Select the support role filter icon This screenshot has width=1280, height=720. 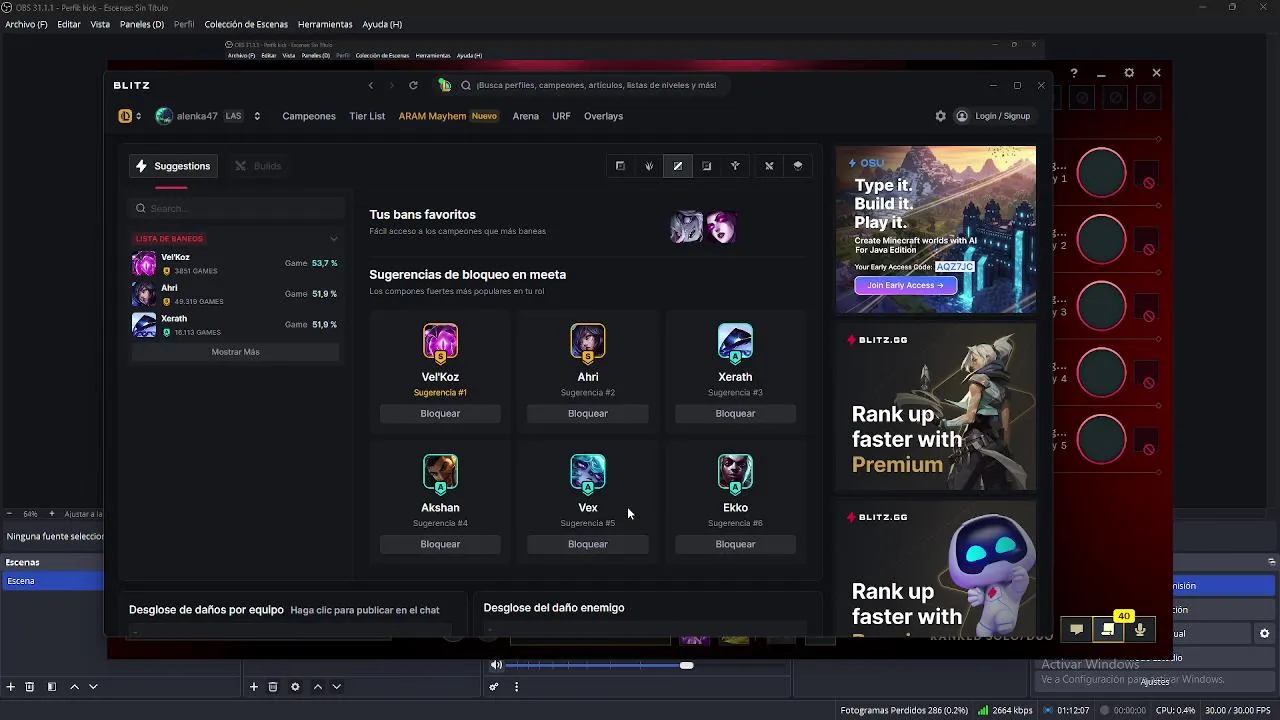click(x=735, y=166)
